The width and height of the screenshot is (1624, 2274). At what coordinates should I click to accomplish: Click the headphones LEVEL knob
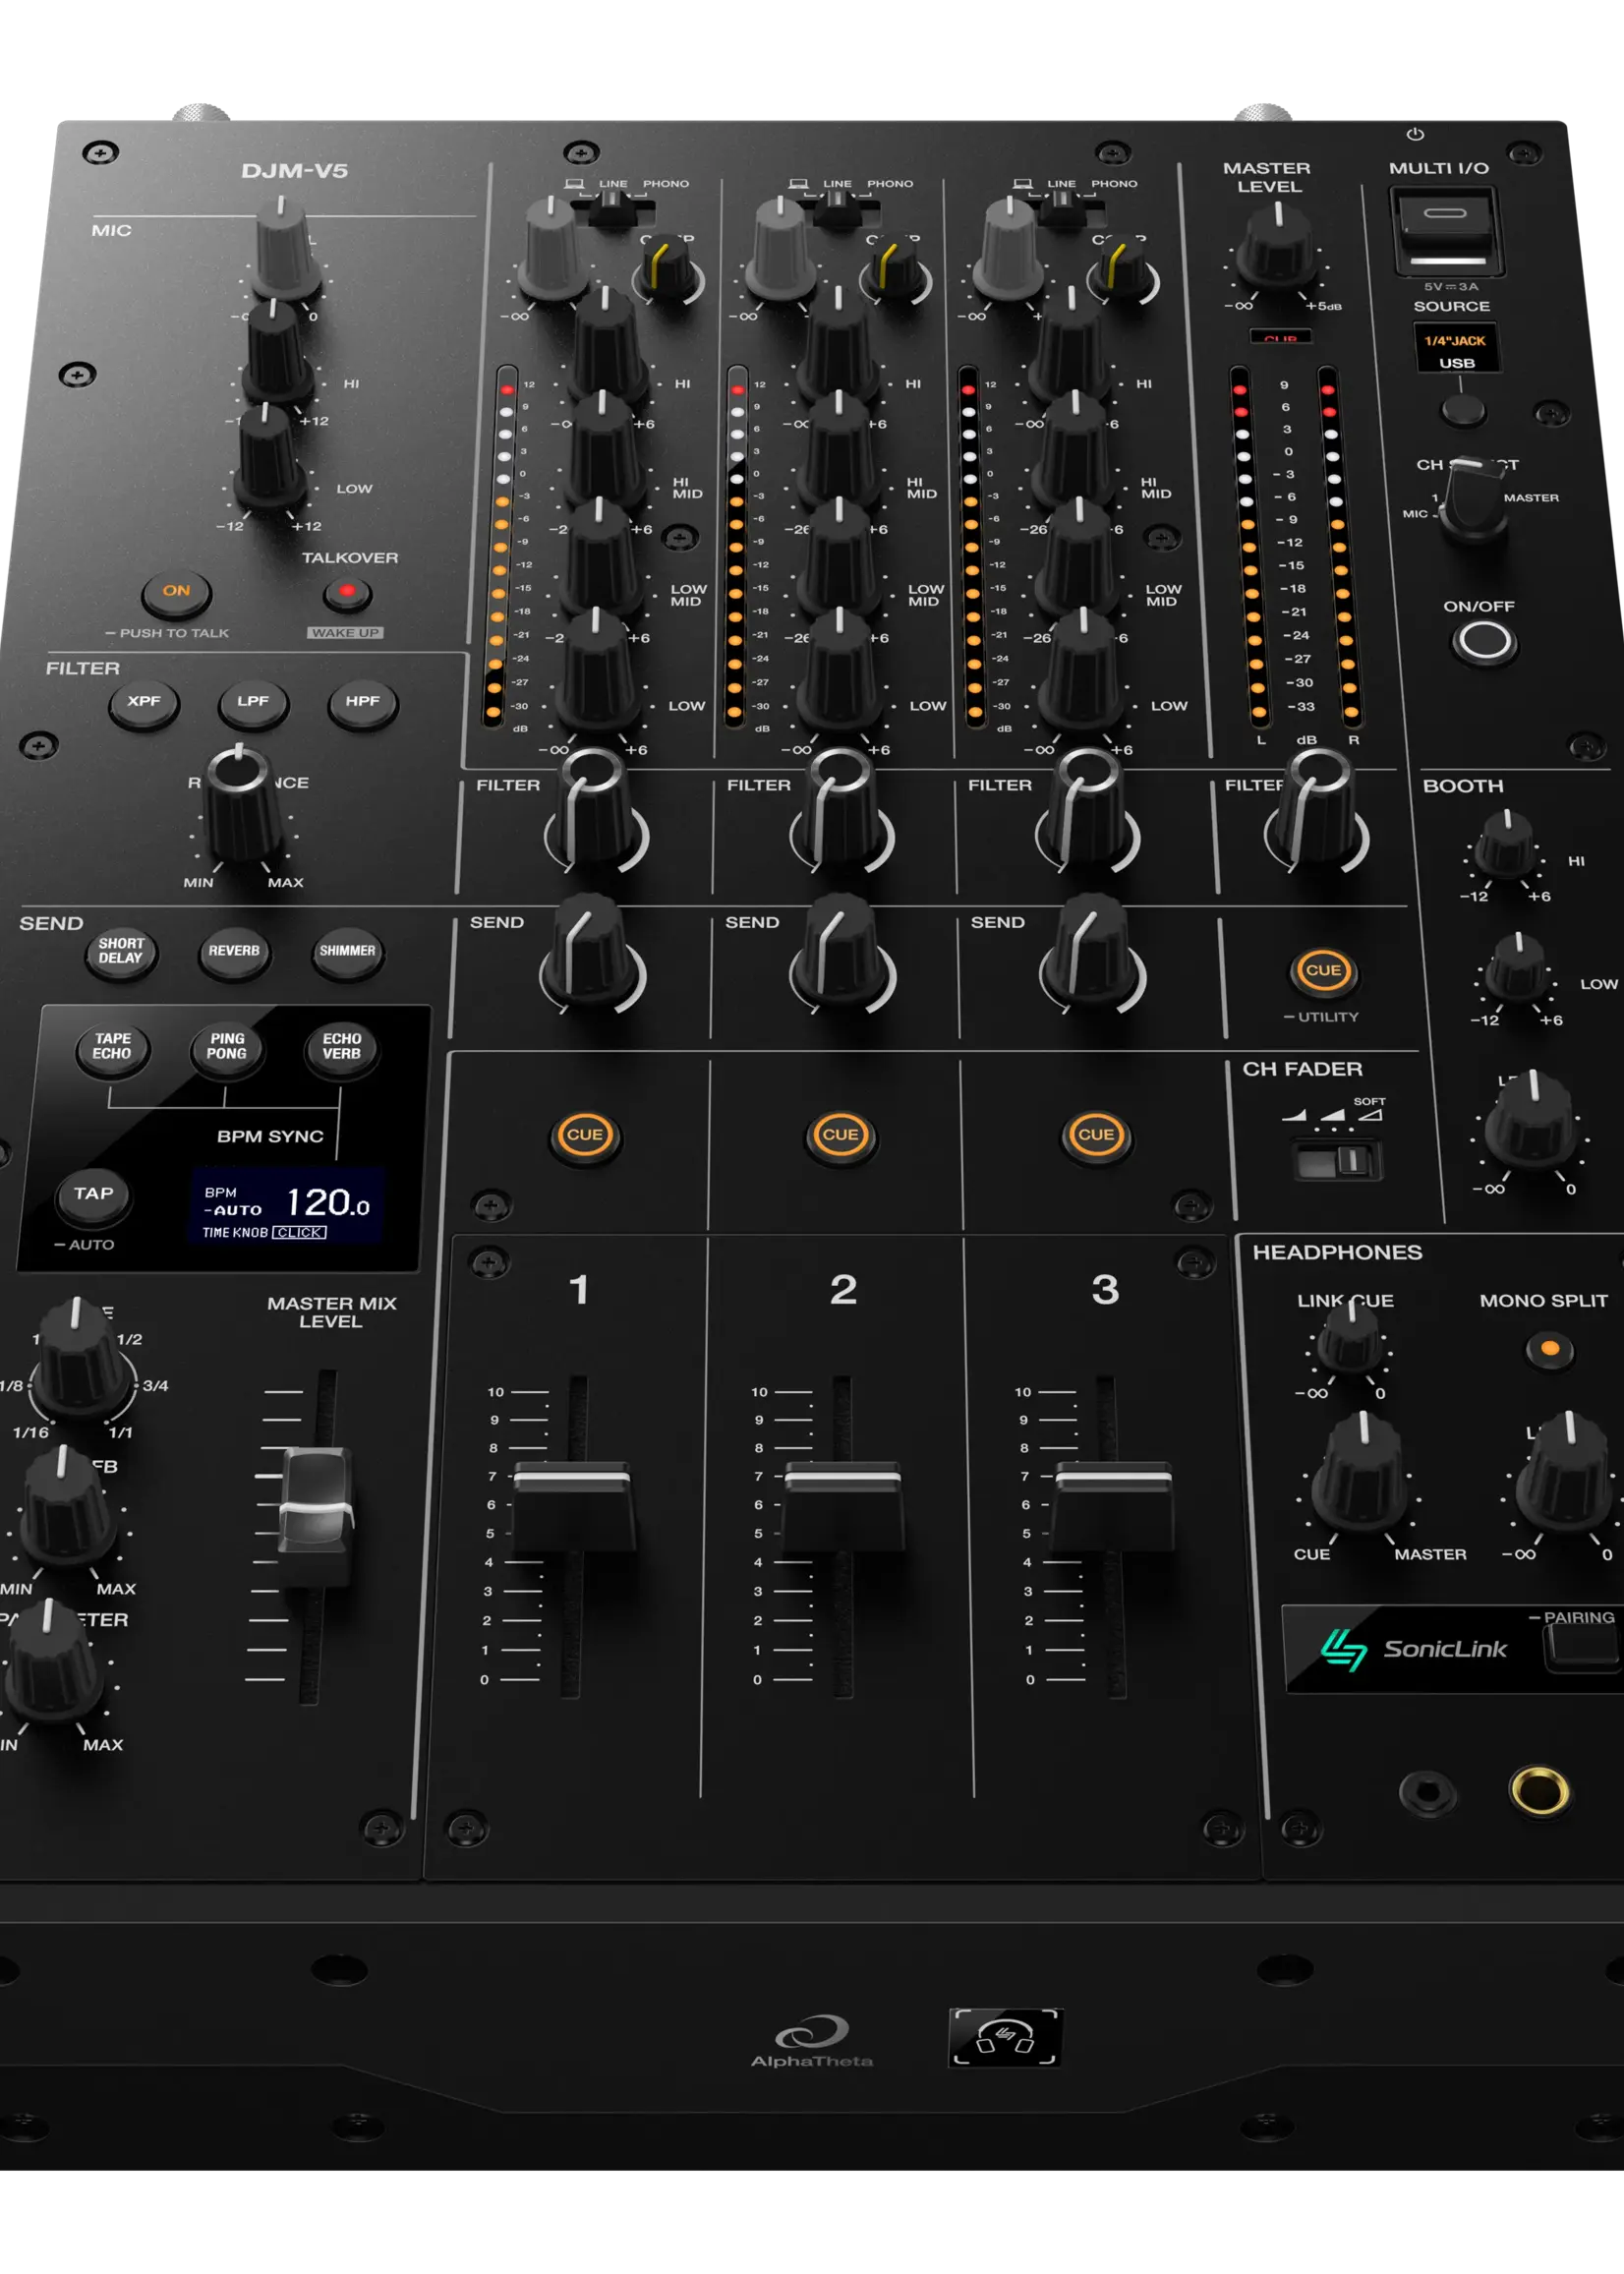point(1566,1474)
